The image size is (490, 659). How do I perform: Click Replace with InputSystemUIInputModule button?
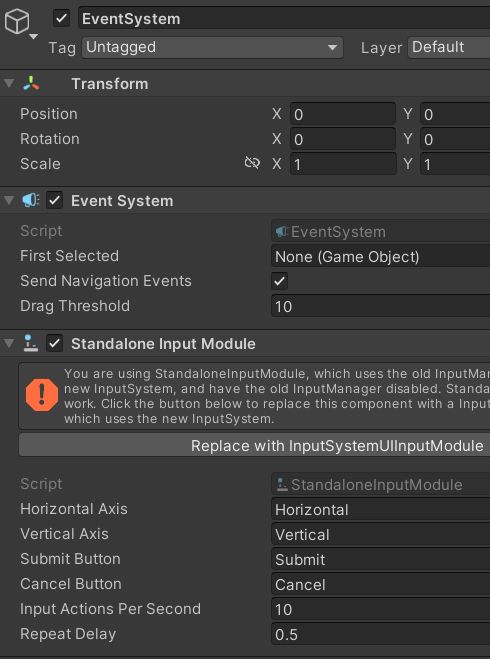(255, 445)
